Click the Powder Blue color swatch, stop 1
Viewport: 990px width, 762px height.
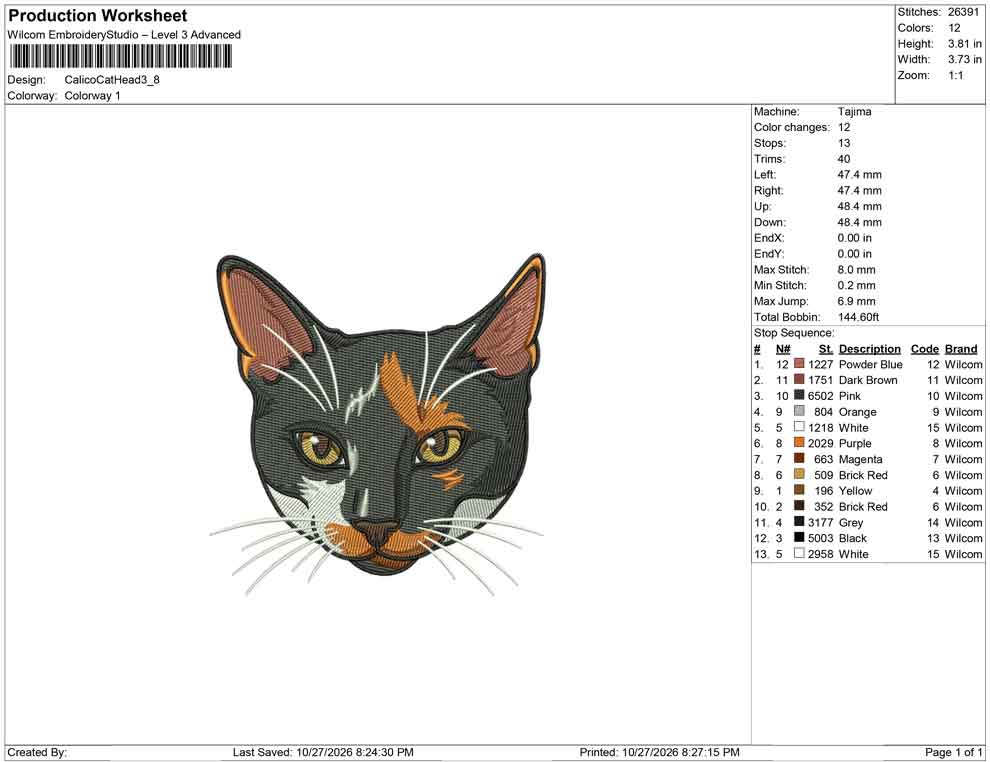[x=799, y=364]
